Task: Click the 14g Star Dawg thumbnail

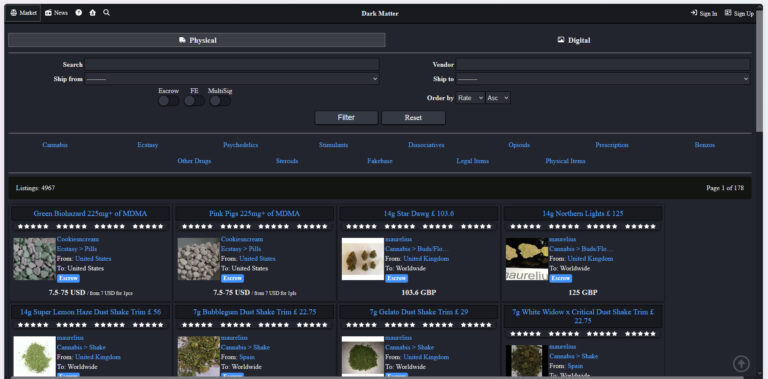Action: [363, 259]
